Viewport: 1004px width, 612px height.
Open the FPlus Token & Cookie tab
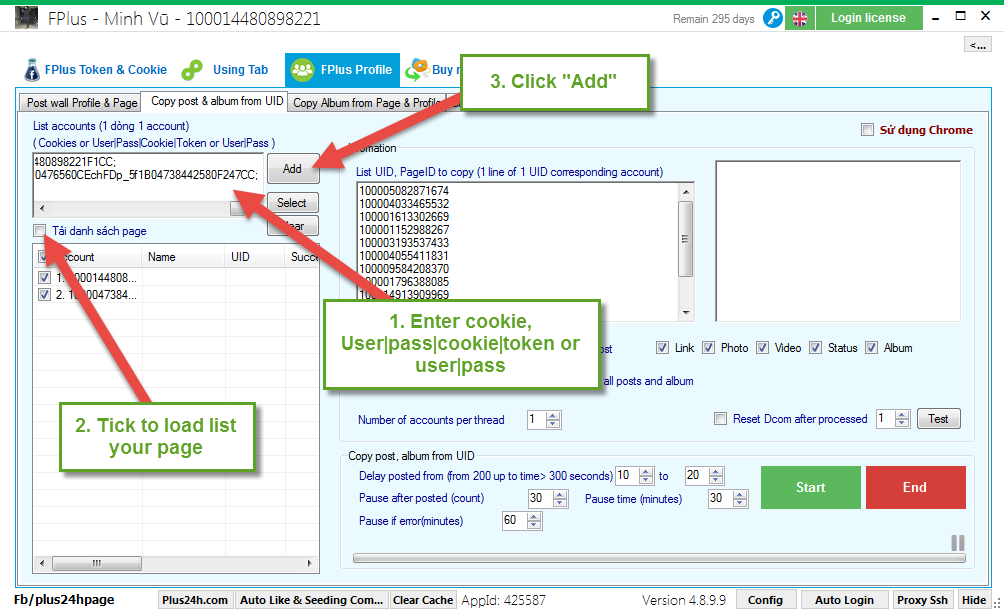[x=95, y=70]
